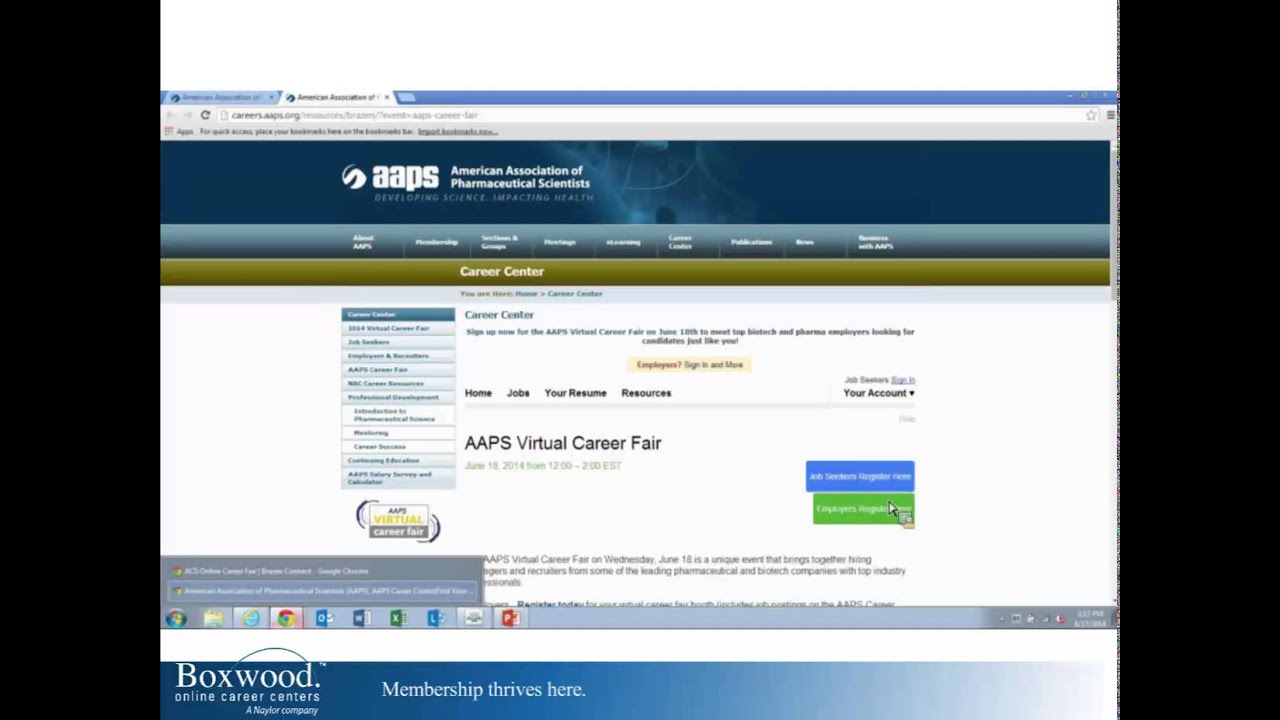Open the Chrome hamburger menu
1280x720 pixels.
1110,115
